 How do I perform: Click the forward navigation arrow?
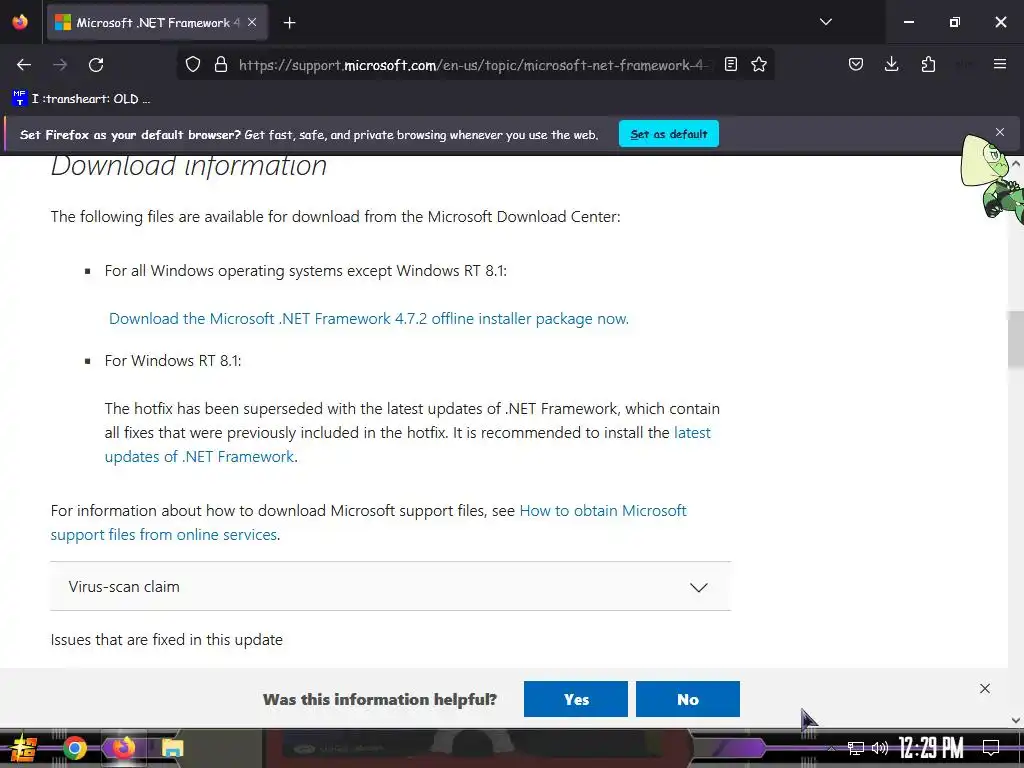60,65
